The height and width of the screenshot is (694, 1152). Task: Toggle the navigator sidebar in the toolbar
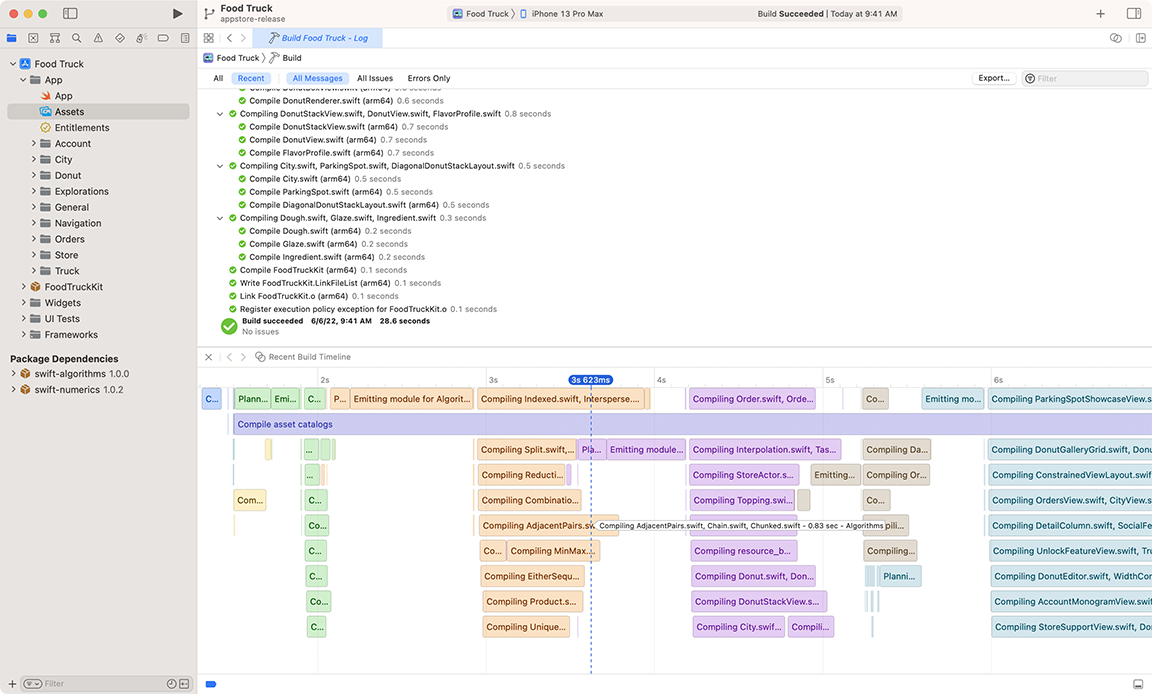(71, 13)
